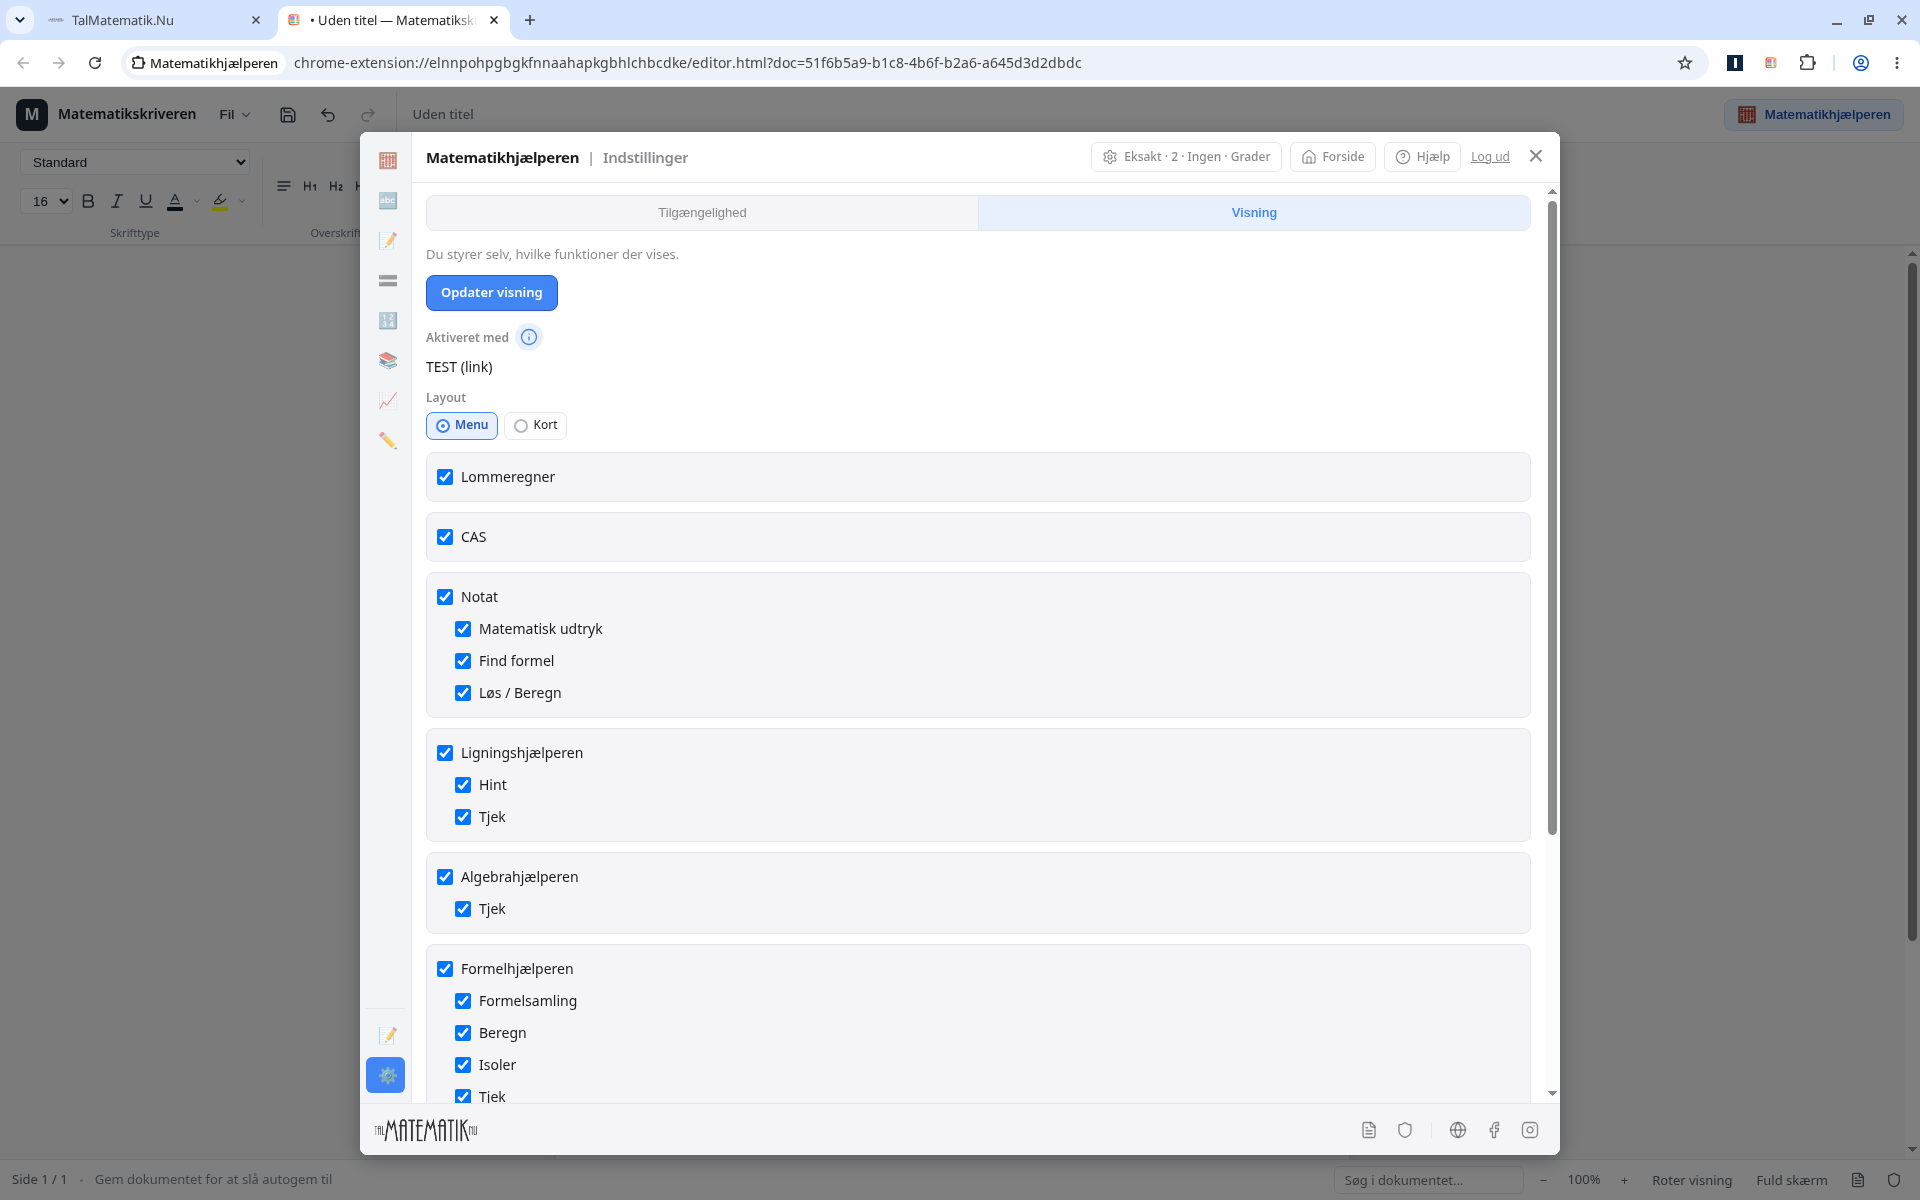The height and width of the screenshot is (1200, 1920).
Task: Toggle the Formelsamling checkbox
Action: [x=463, y=1001]
